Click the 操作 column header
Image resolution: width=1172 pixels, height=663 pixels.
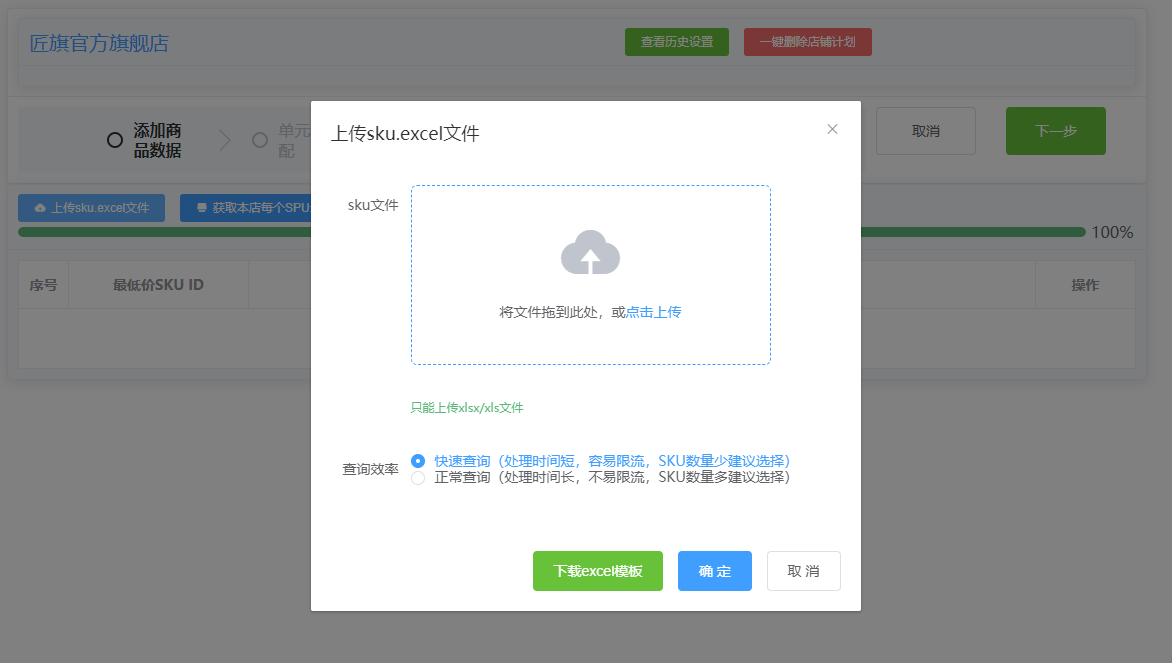click(1085, 285)
